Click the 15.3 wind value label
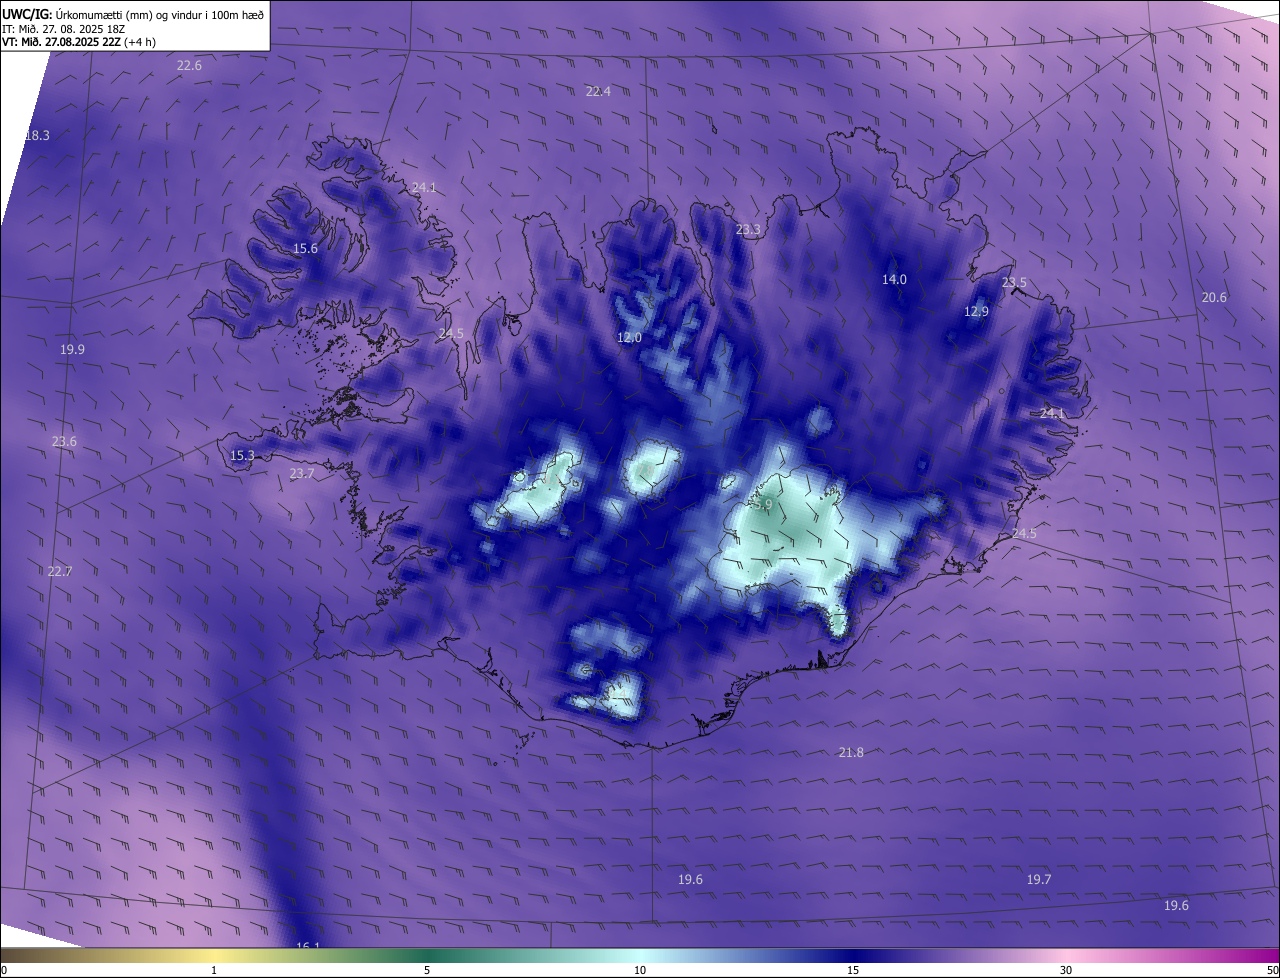Screen dimensions: 1280x978 tap(242, 456)
